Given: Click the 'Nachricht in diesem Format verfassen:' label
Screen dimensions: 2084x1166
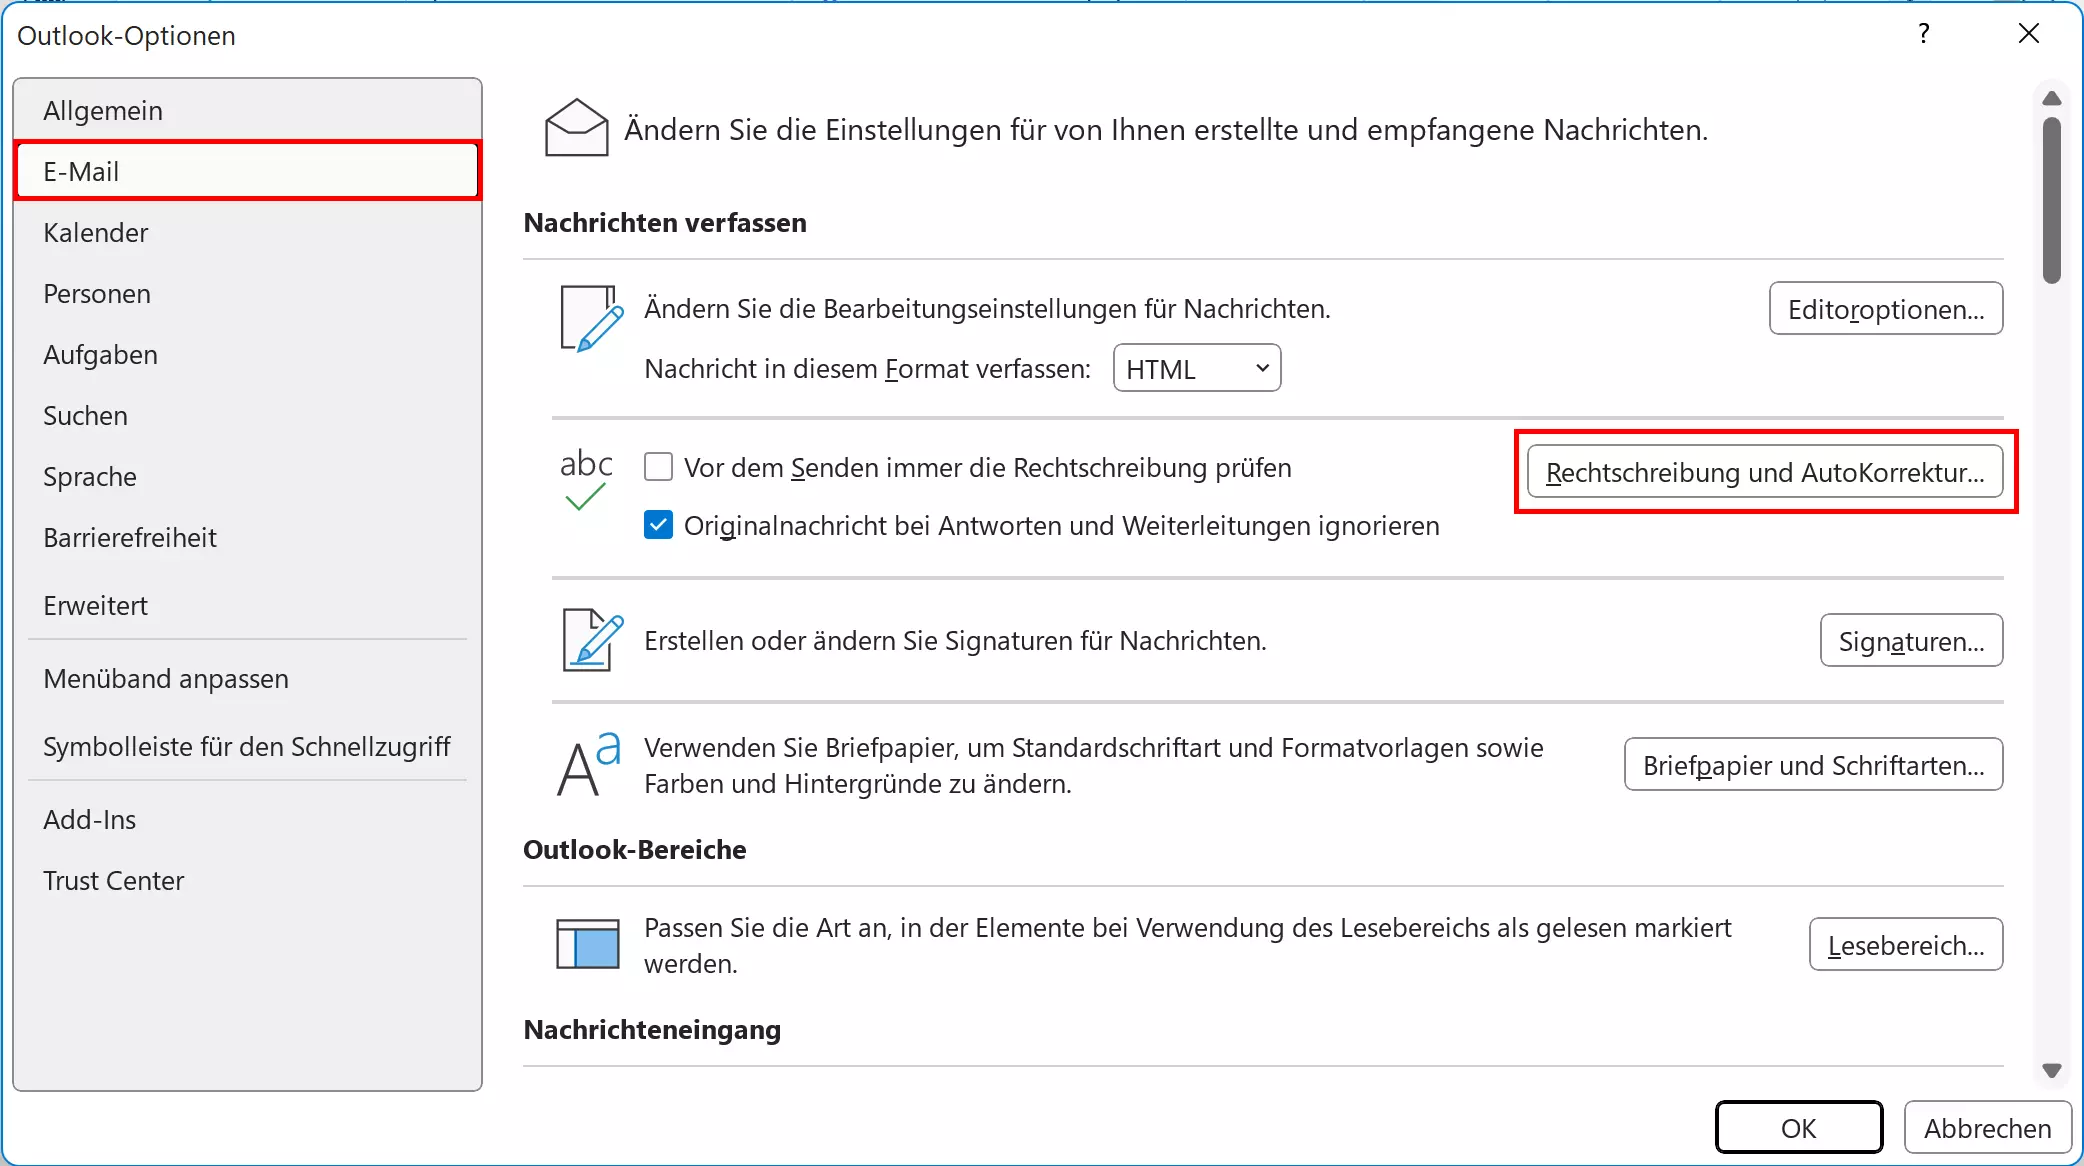Looking at the screenshot, I should tap(867, 368).
